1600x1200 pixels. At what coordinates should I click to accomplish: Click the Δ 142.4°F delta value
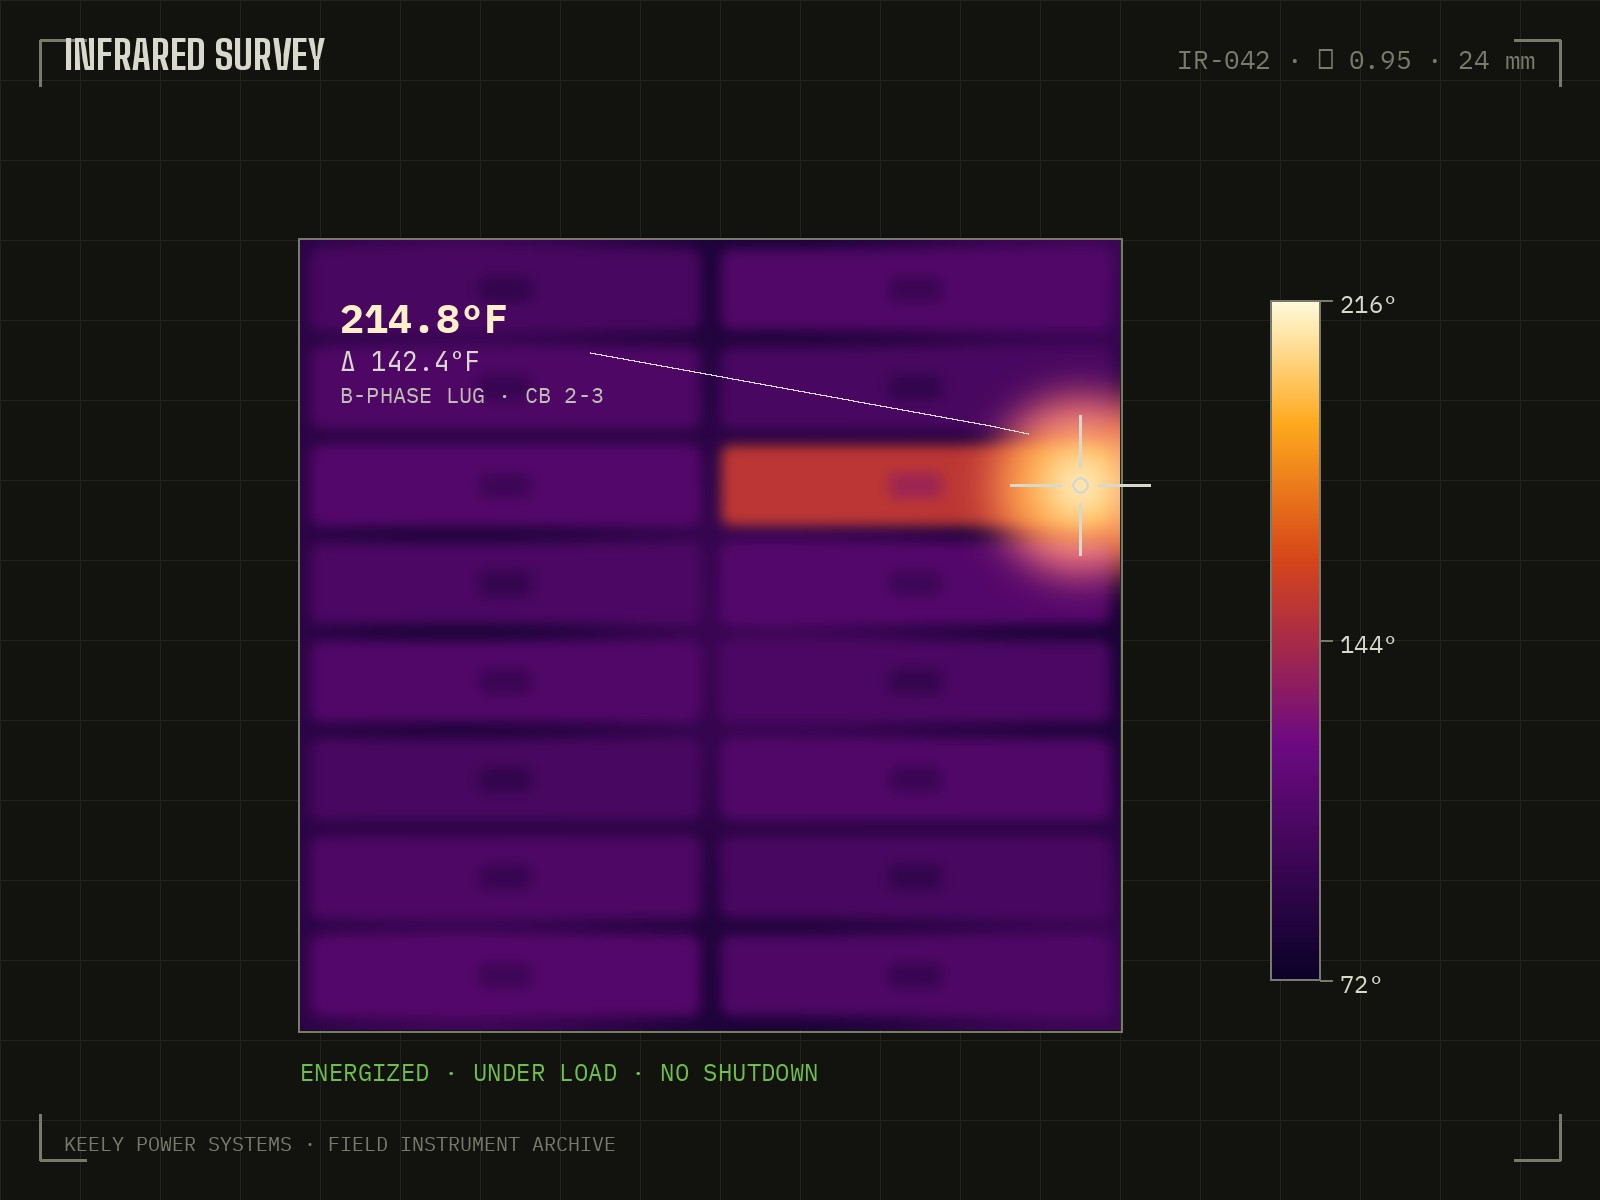coord(410,361)
